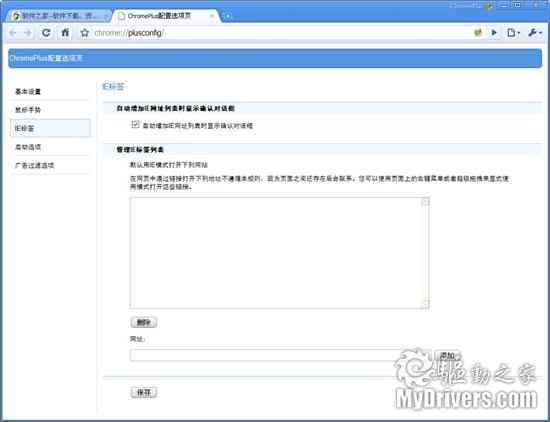Close the ChromePlus配置选项页 tab
Image resolution: width=550 pixels, height=422 pixels.
click(212, 16)
